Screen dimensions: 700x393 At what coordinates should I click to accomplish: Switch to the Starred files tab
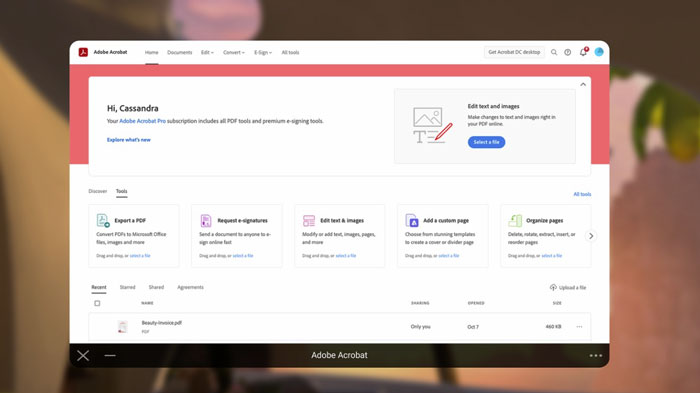[127, 287]
